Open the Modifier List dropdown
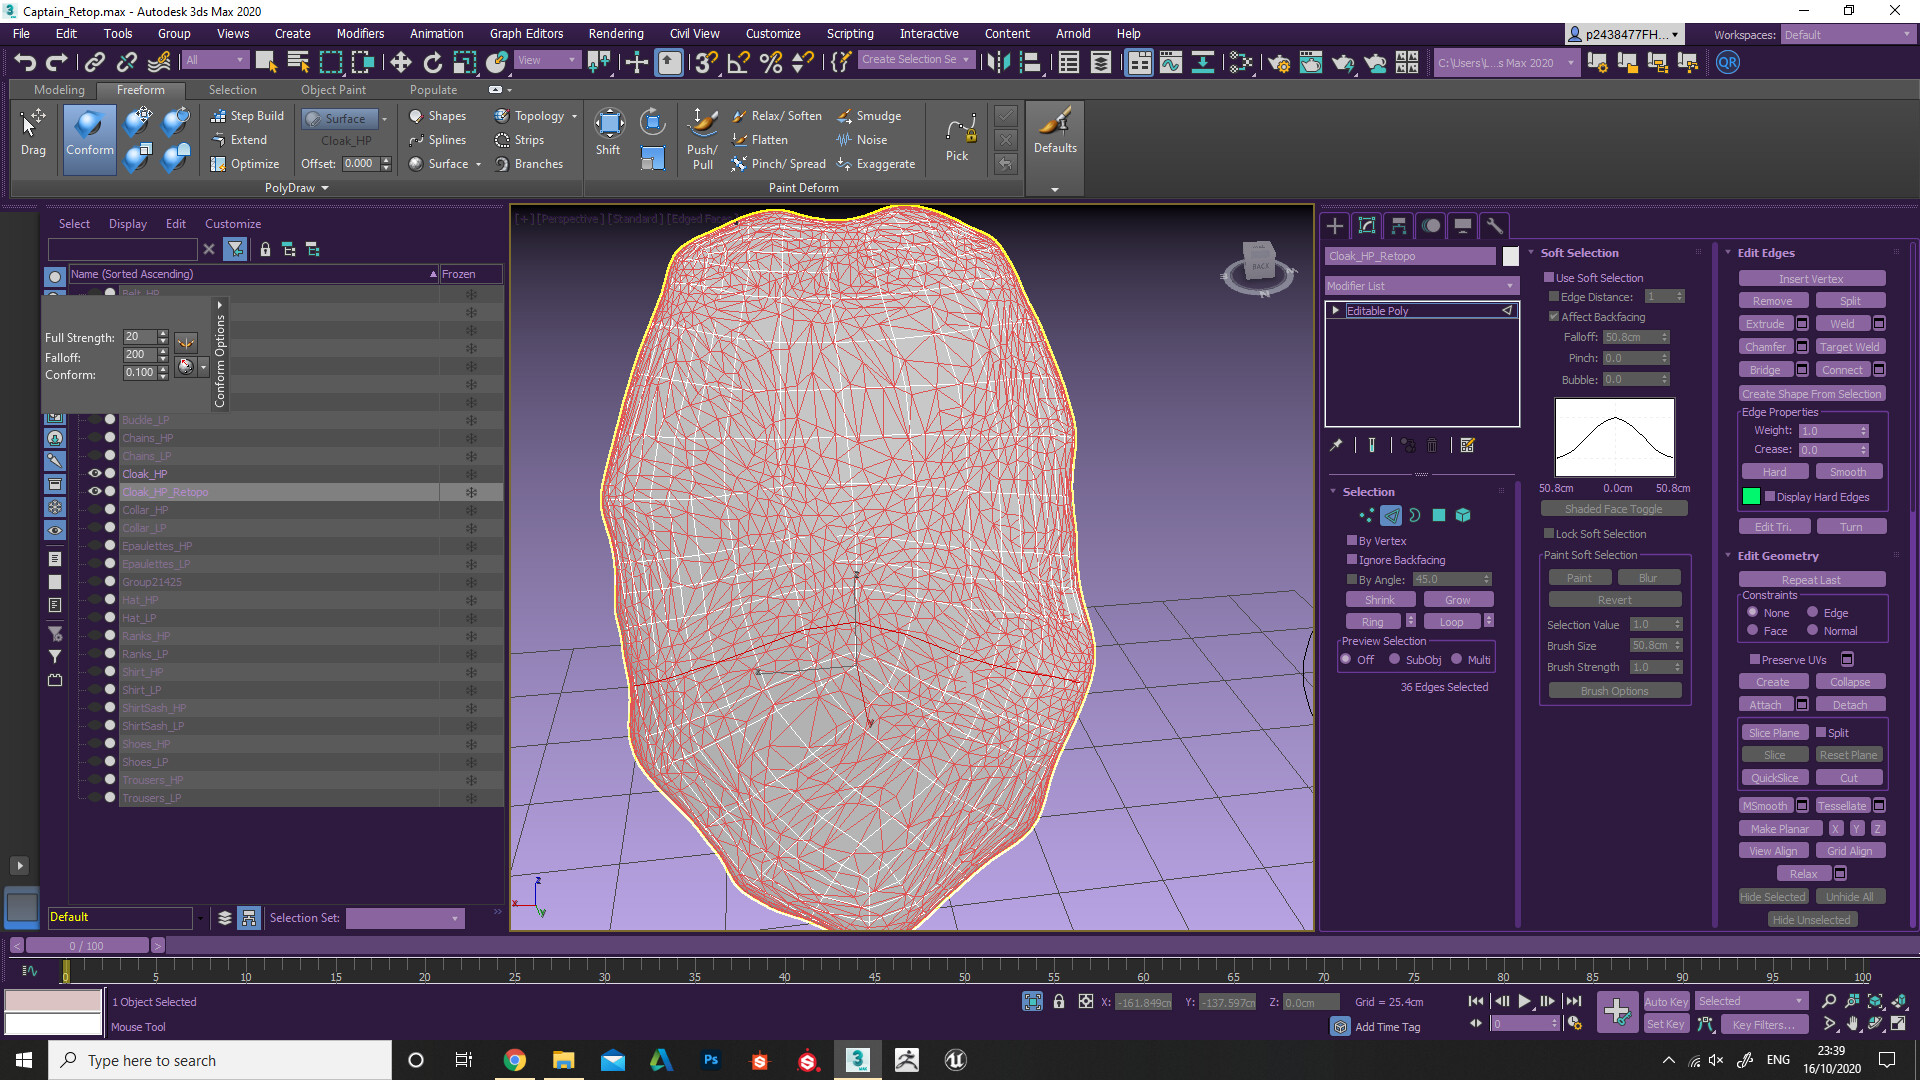1920x1080 pixels. click(x=1420, y=286)
